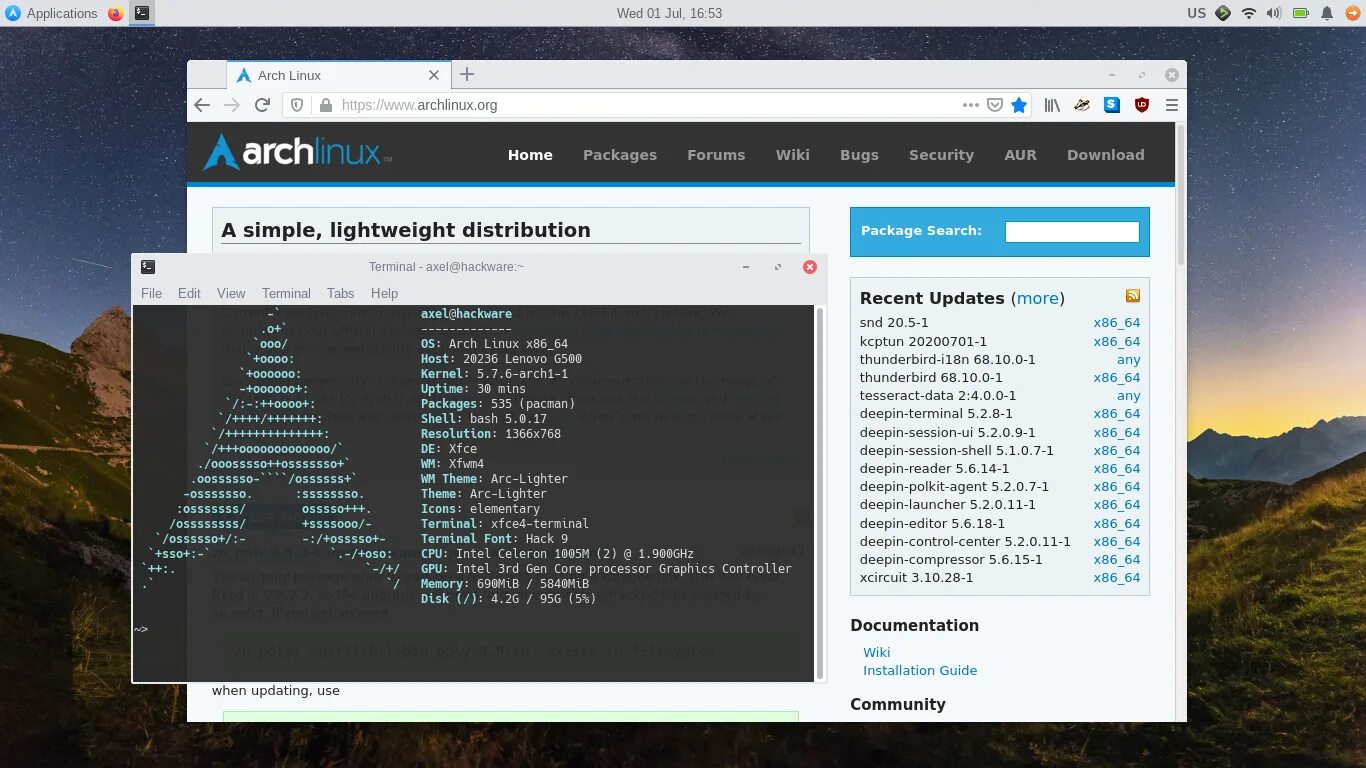Open volume control in panel
The image size is (1366, 768).
pyautogui.click(x=1274, y=13)
